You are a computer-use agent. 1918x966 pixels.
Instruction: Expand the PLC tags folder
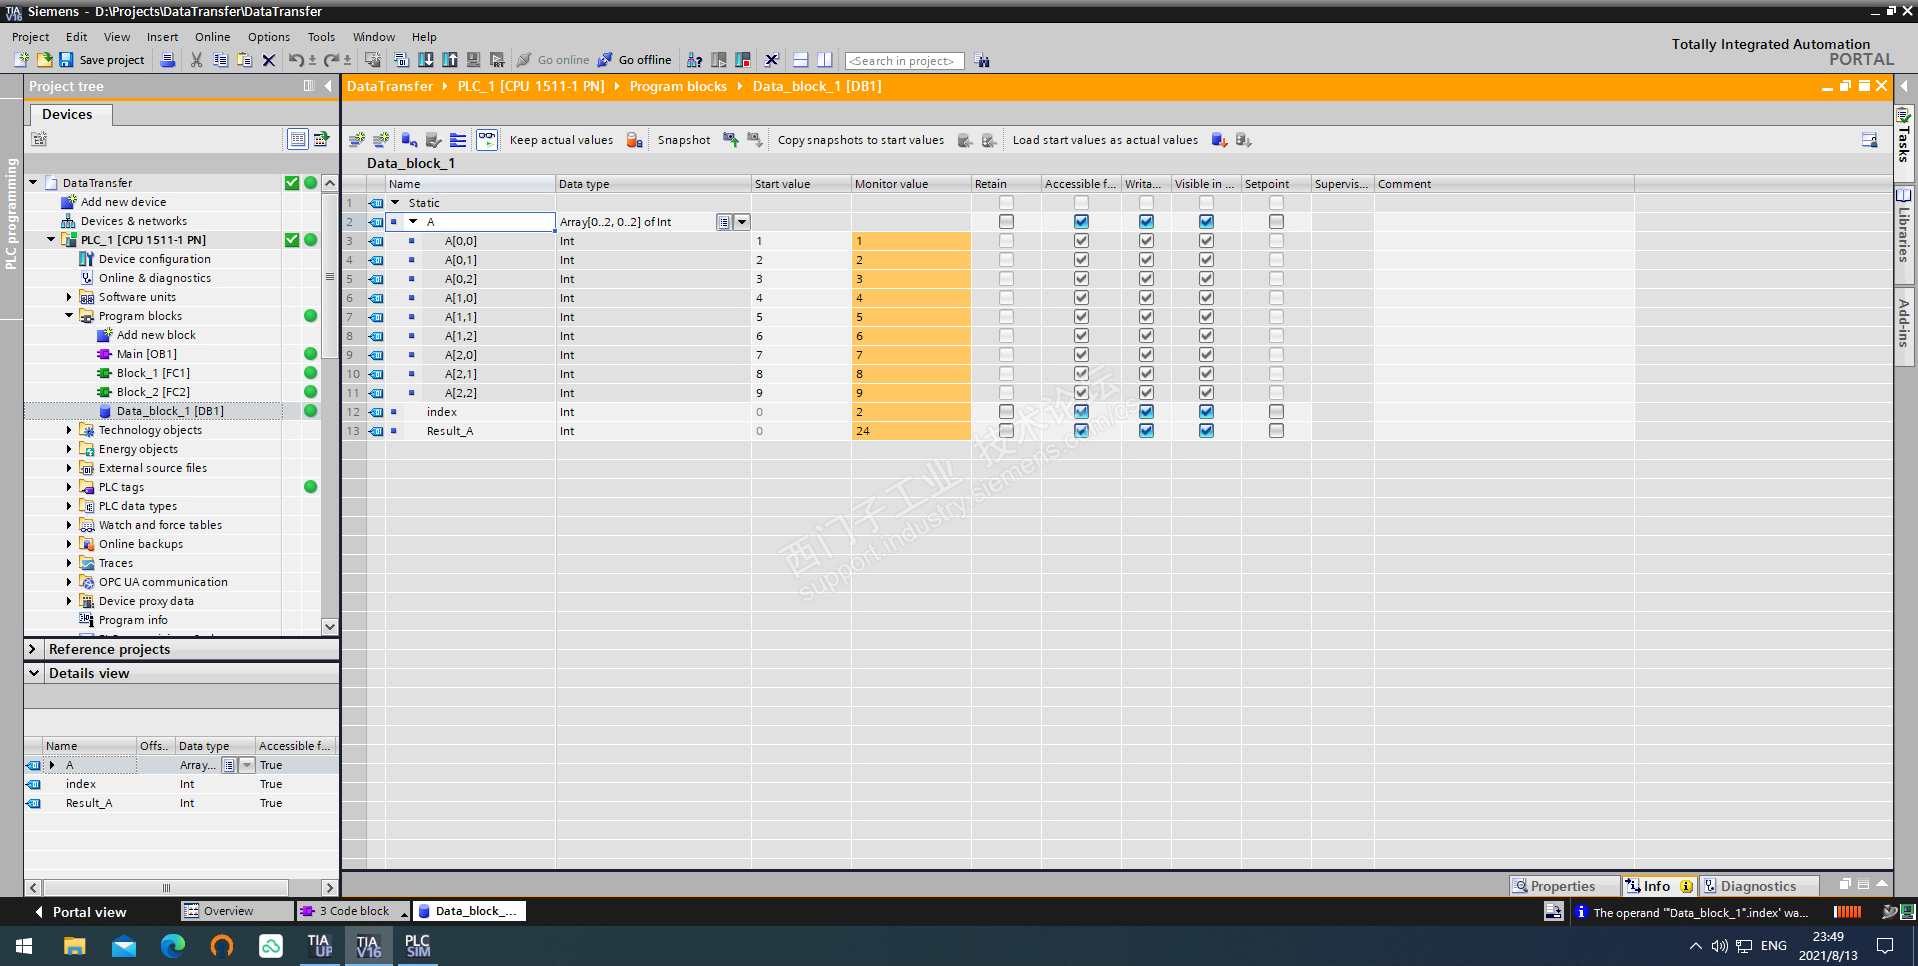69,487
